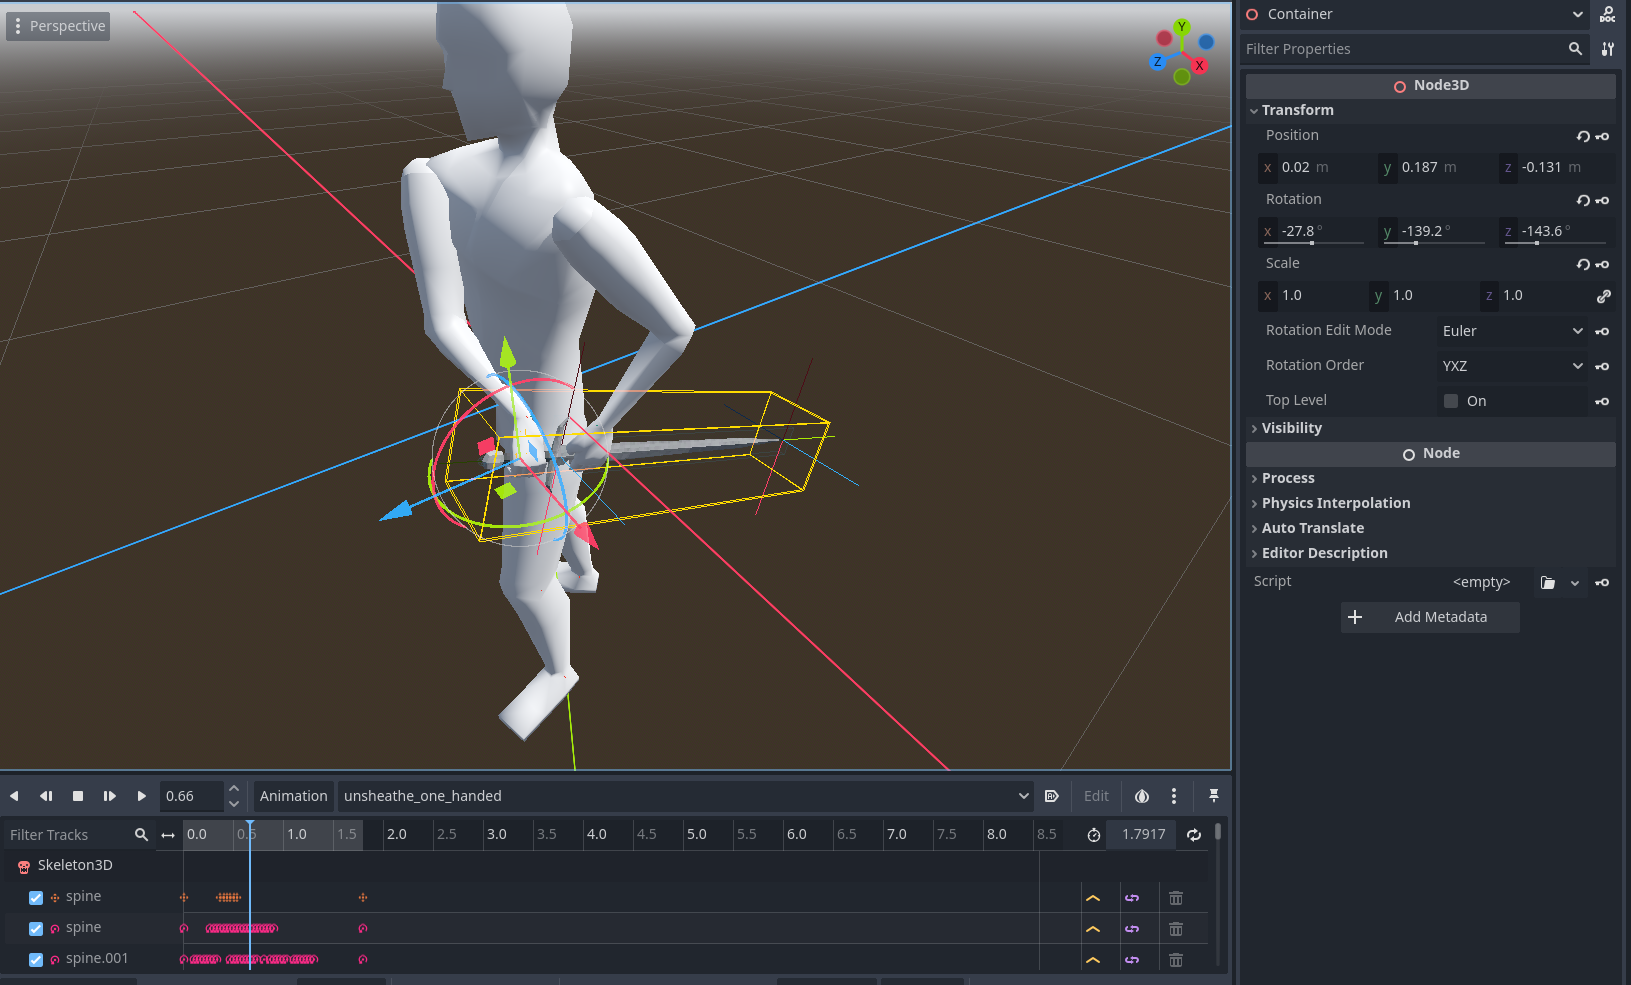Click the Animation button beside the name field

tap(293, 796)
